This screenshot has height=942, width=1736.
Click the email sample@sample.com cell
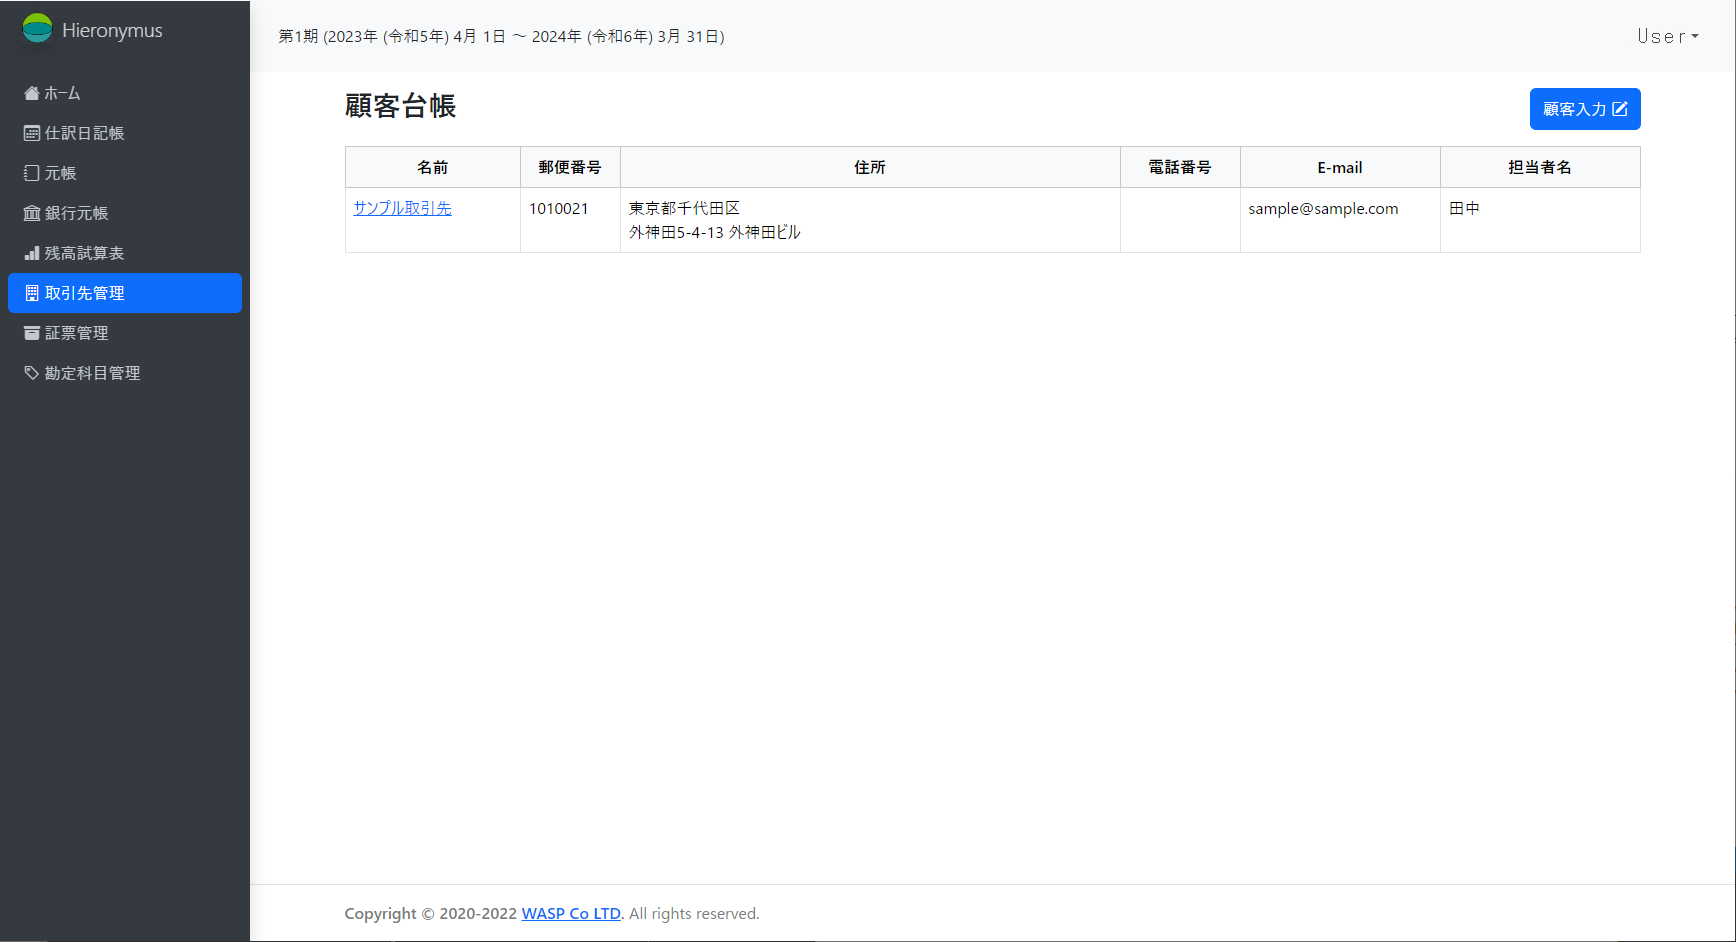(1340, 220)
